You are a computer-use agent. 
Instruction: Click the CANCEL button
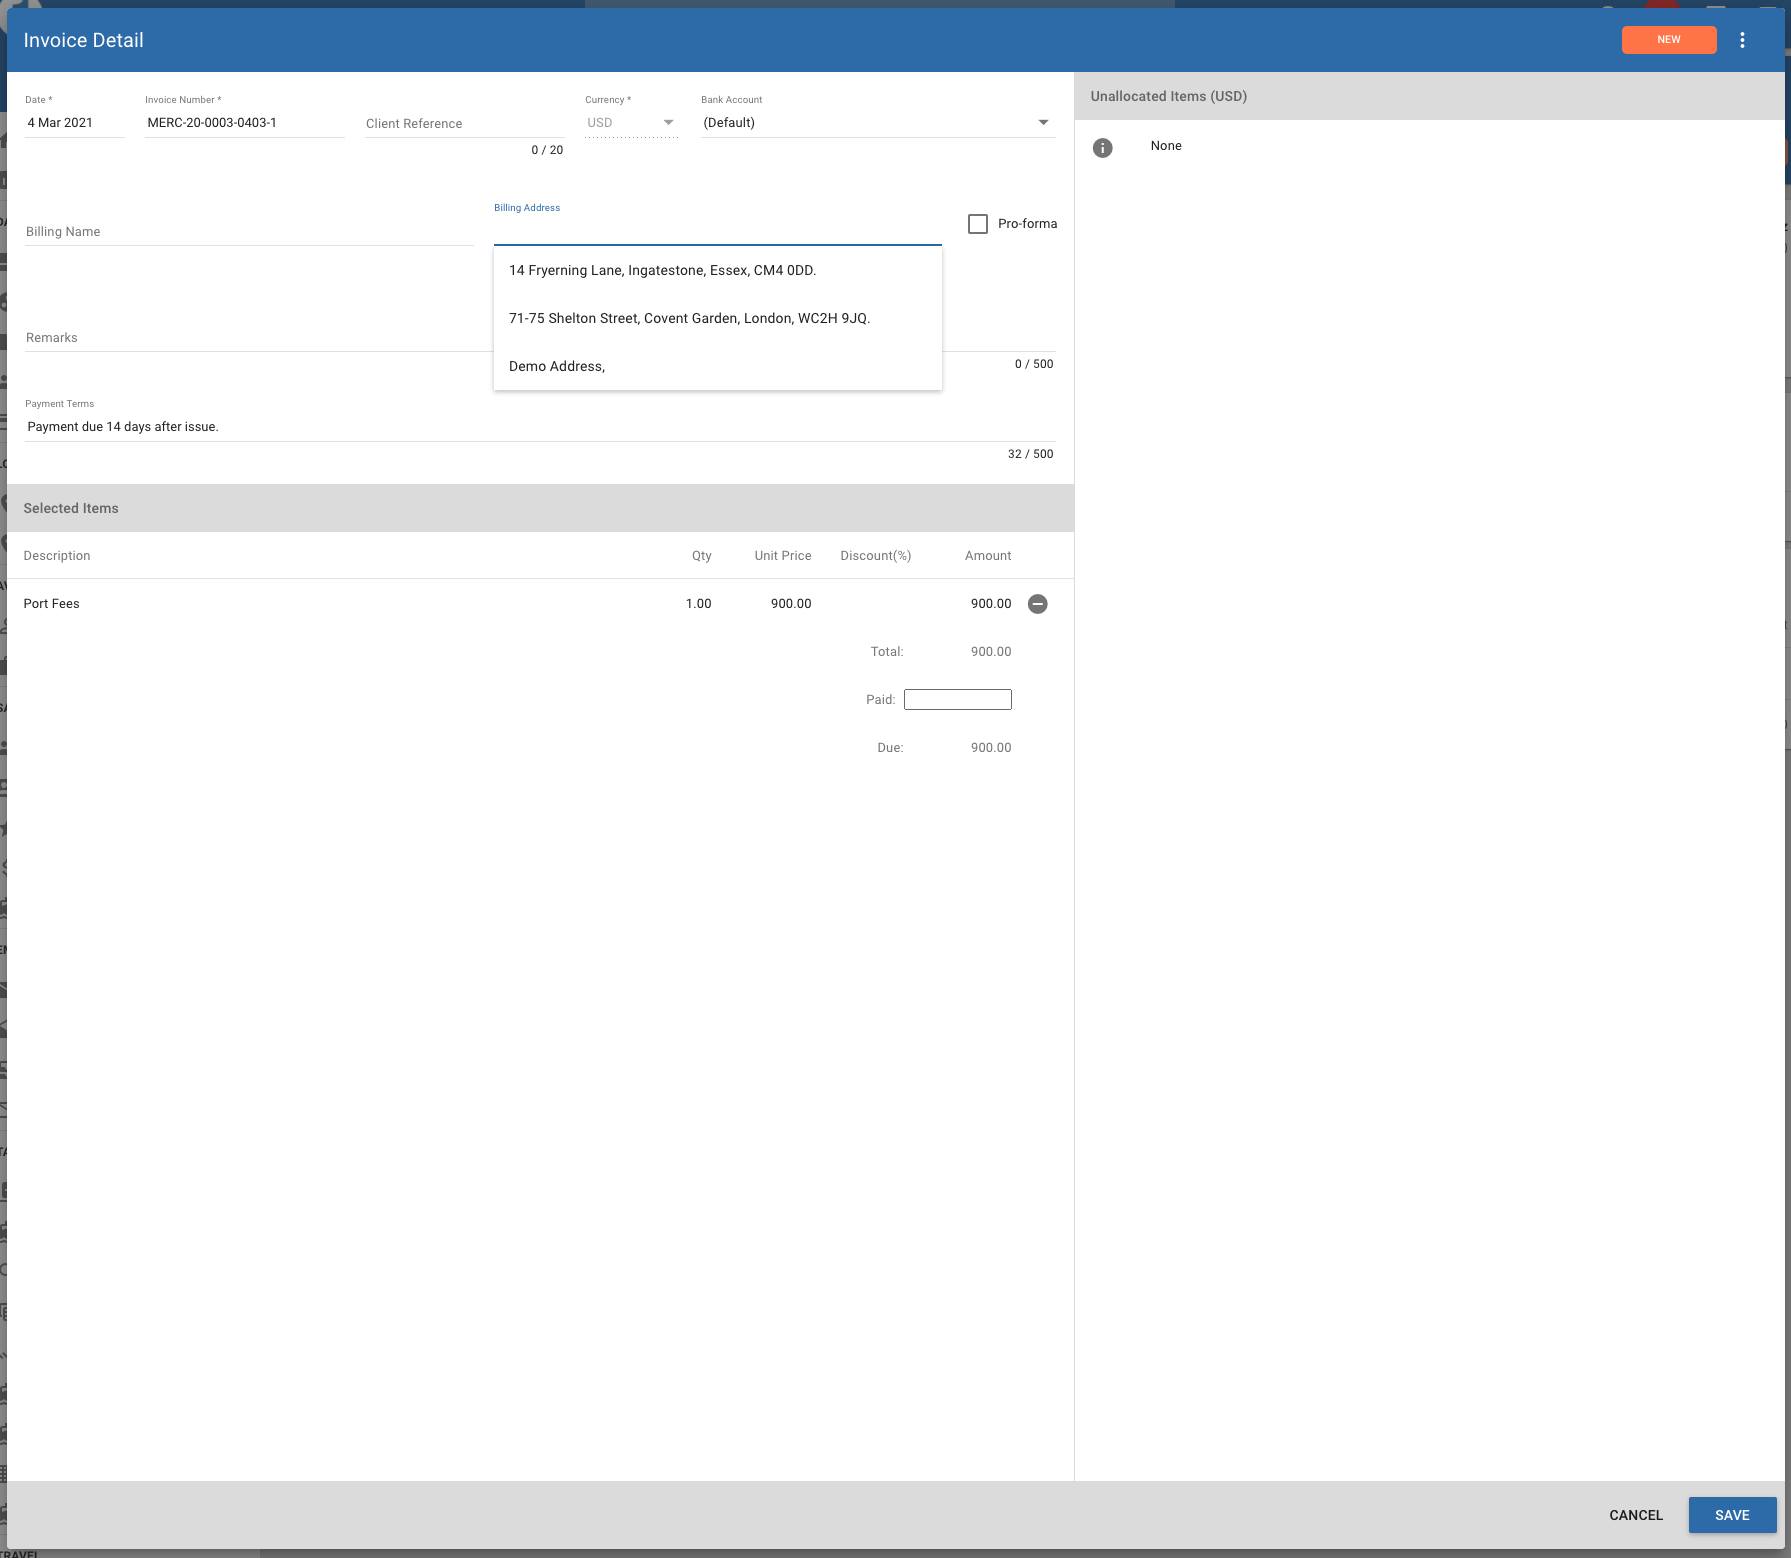point(1636,1515)
